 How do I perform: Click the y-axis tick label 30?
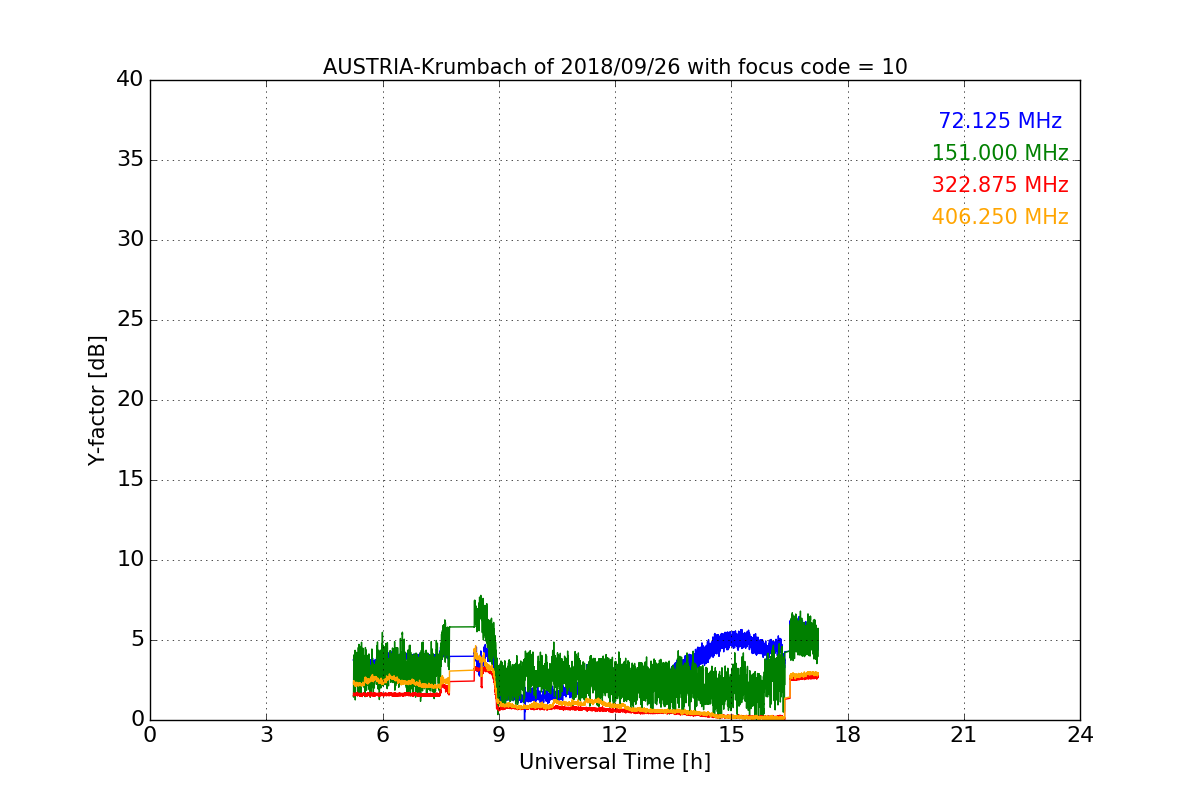[130, 240]
